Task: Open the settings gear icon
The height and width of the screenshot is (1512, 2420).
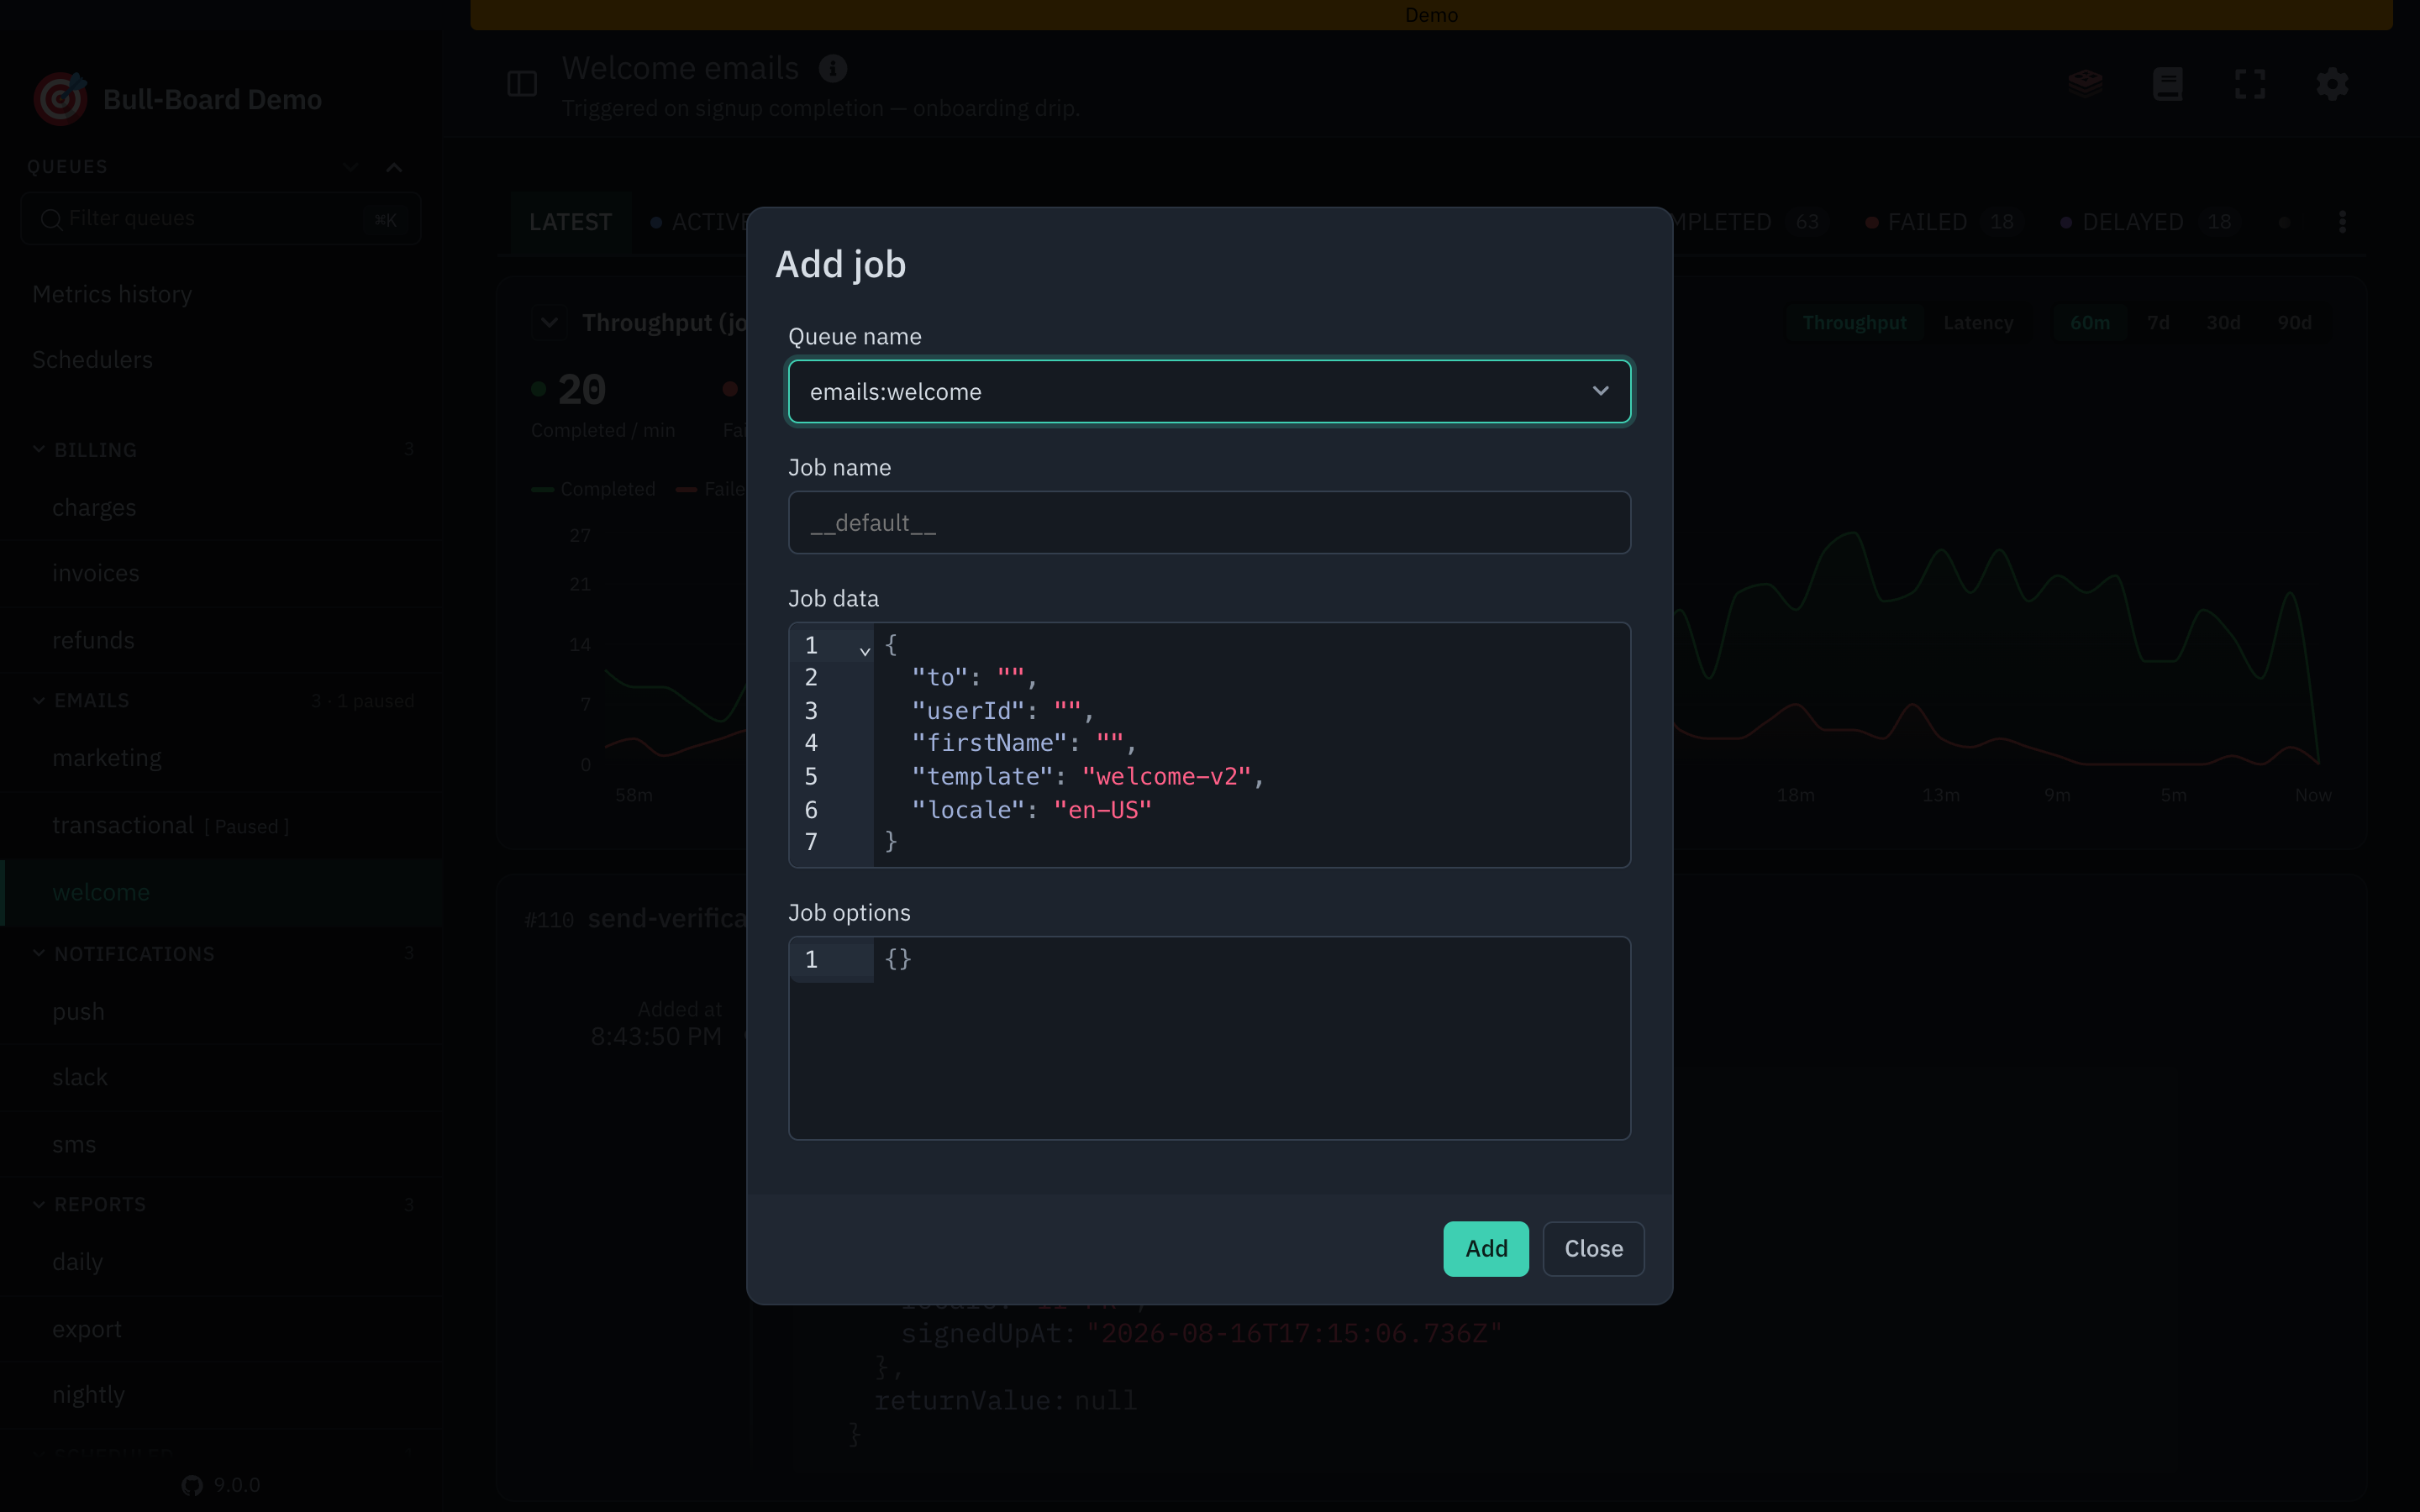Action: [2332, 84]
